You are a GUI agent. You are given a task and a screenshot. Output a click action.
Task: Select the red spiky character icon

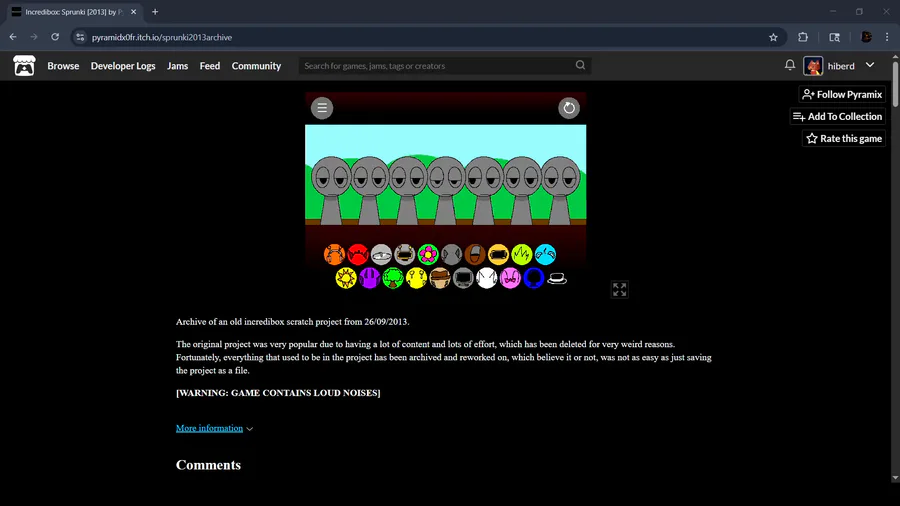pyautogui.click(x=358, y=254)
